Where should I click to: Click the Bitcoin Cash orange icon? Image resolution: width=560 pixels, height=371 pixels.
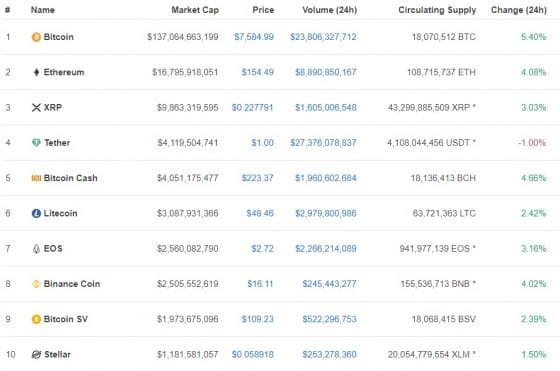pos(36,178)
